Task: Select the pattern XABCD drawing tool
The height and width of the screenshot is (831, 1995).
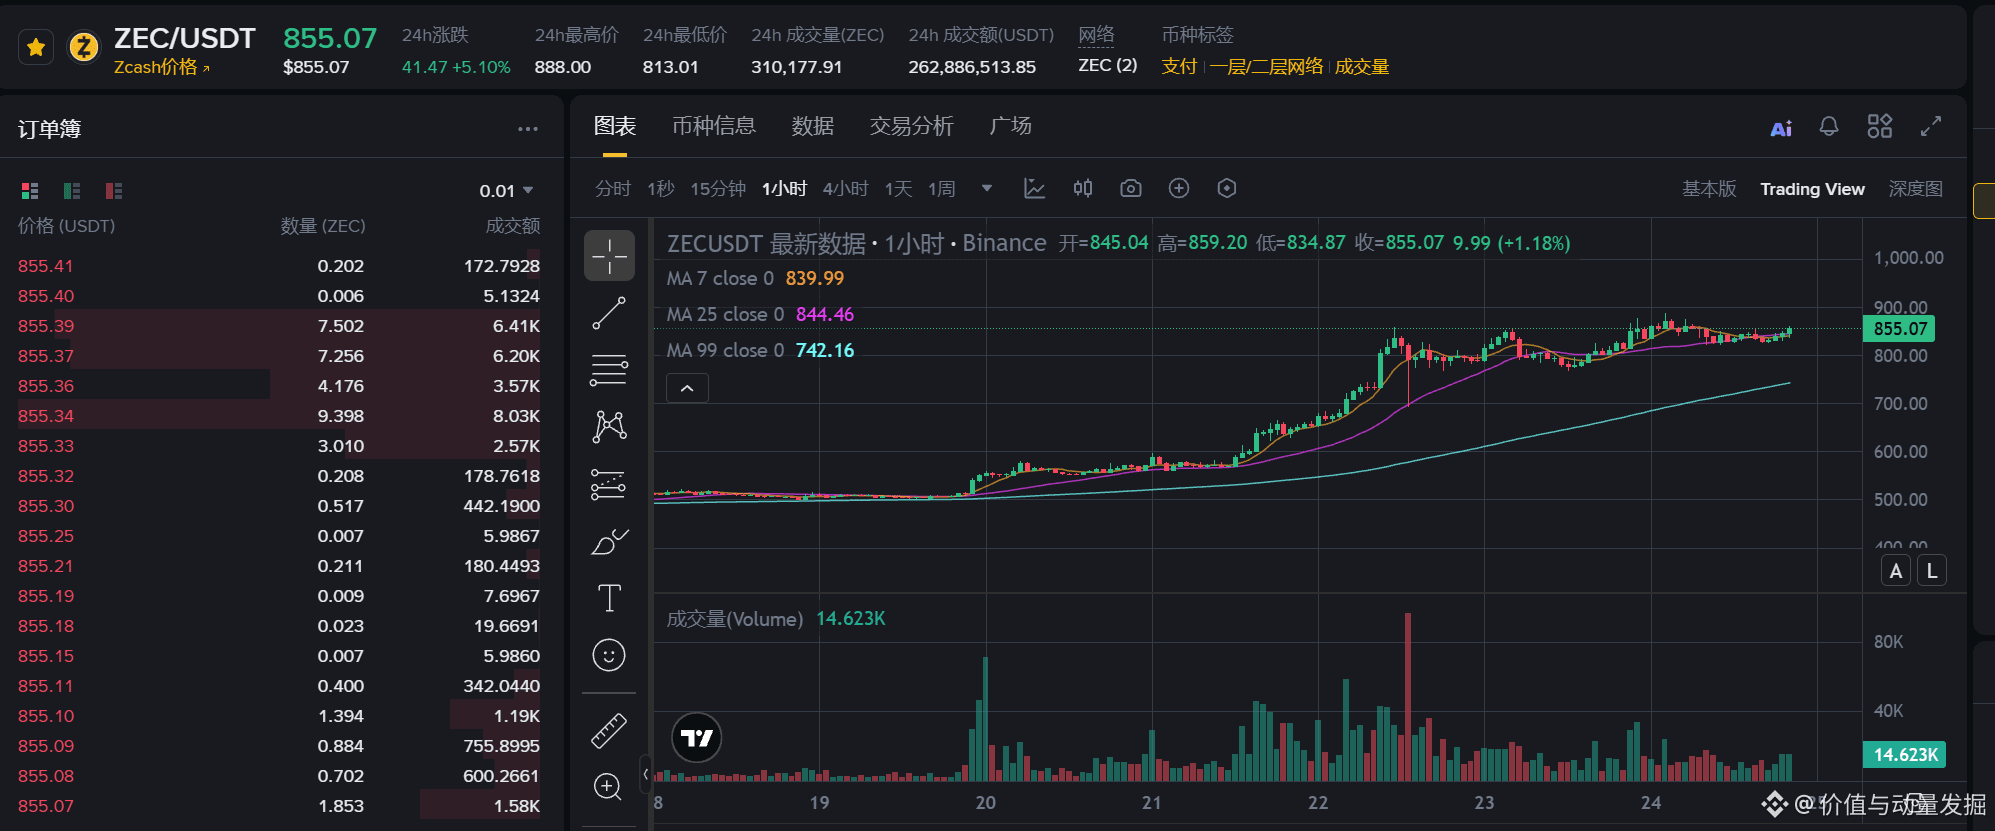Action: point(609,427)
